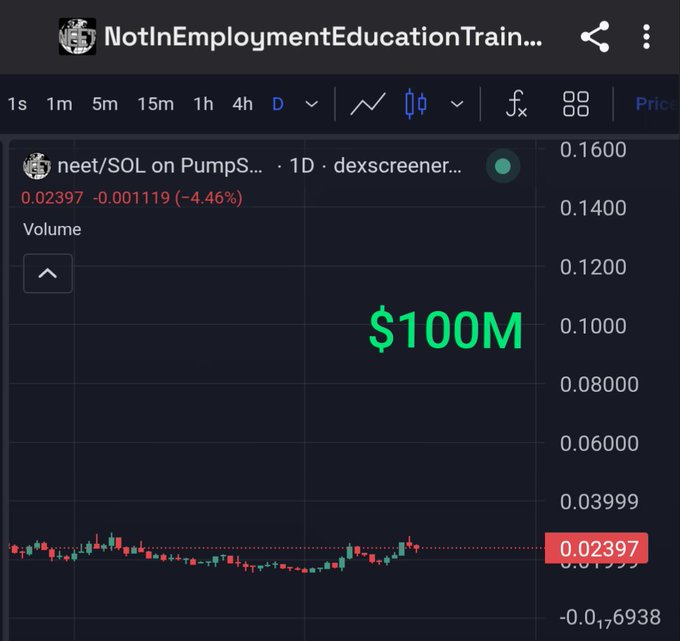Click the 0.1000 price axis label
This screenshot has height=641, width=680.
coord(593,326)
